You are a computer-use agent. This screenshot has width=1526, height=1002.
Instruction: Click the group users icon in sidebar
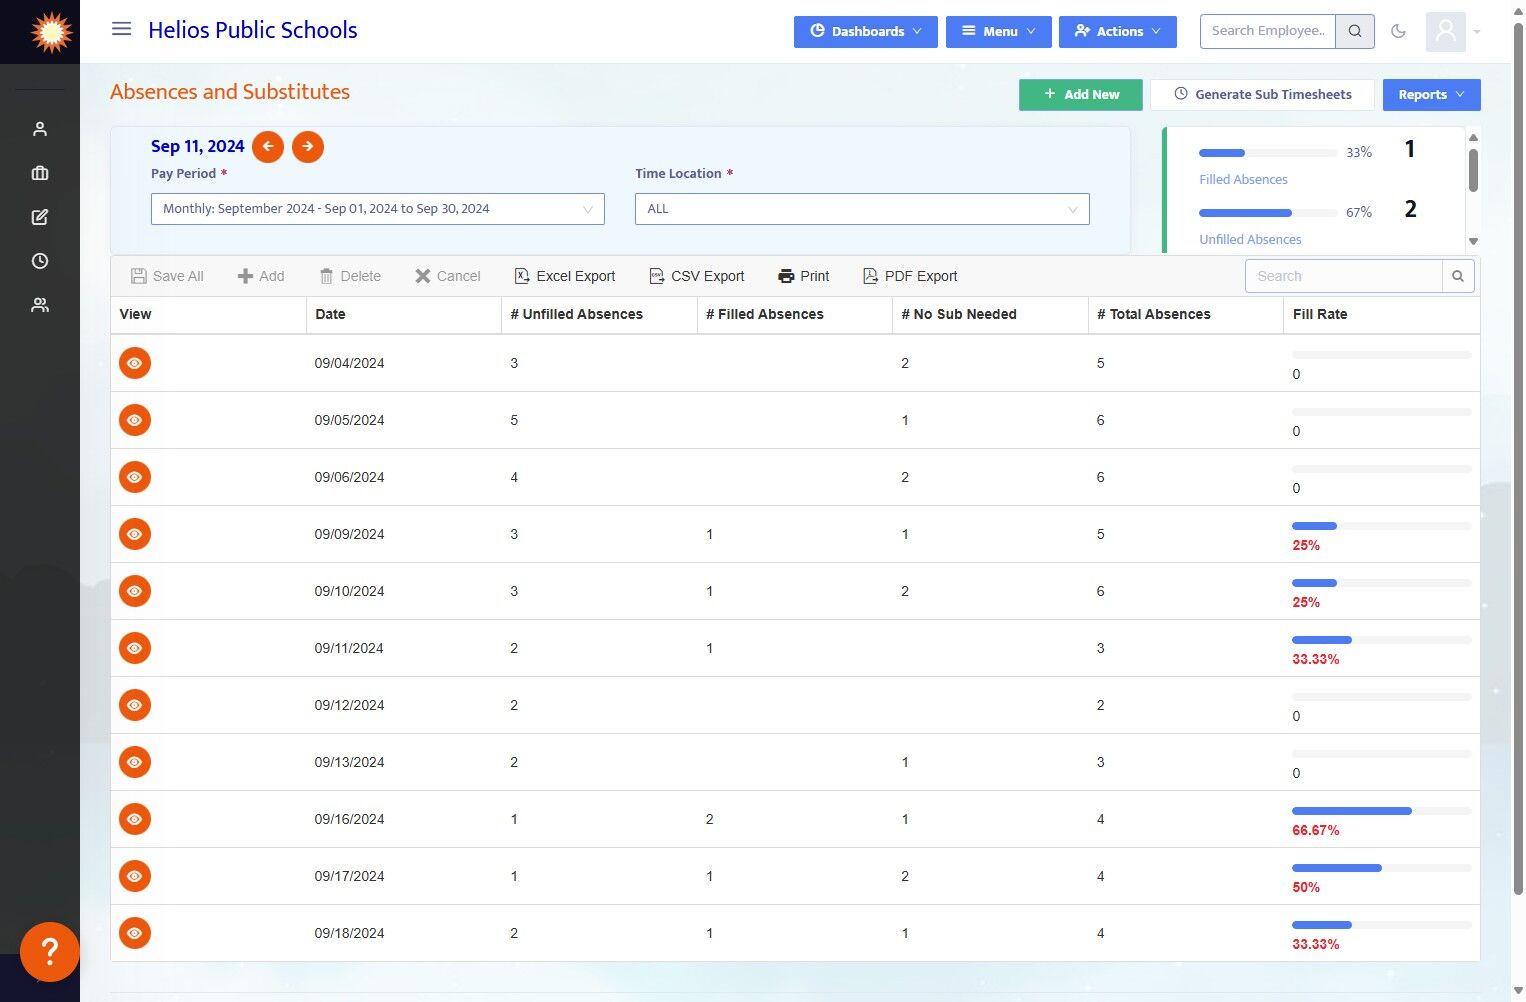[40, 305]
